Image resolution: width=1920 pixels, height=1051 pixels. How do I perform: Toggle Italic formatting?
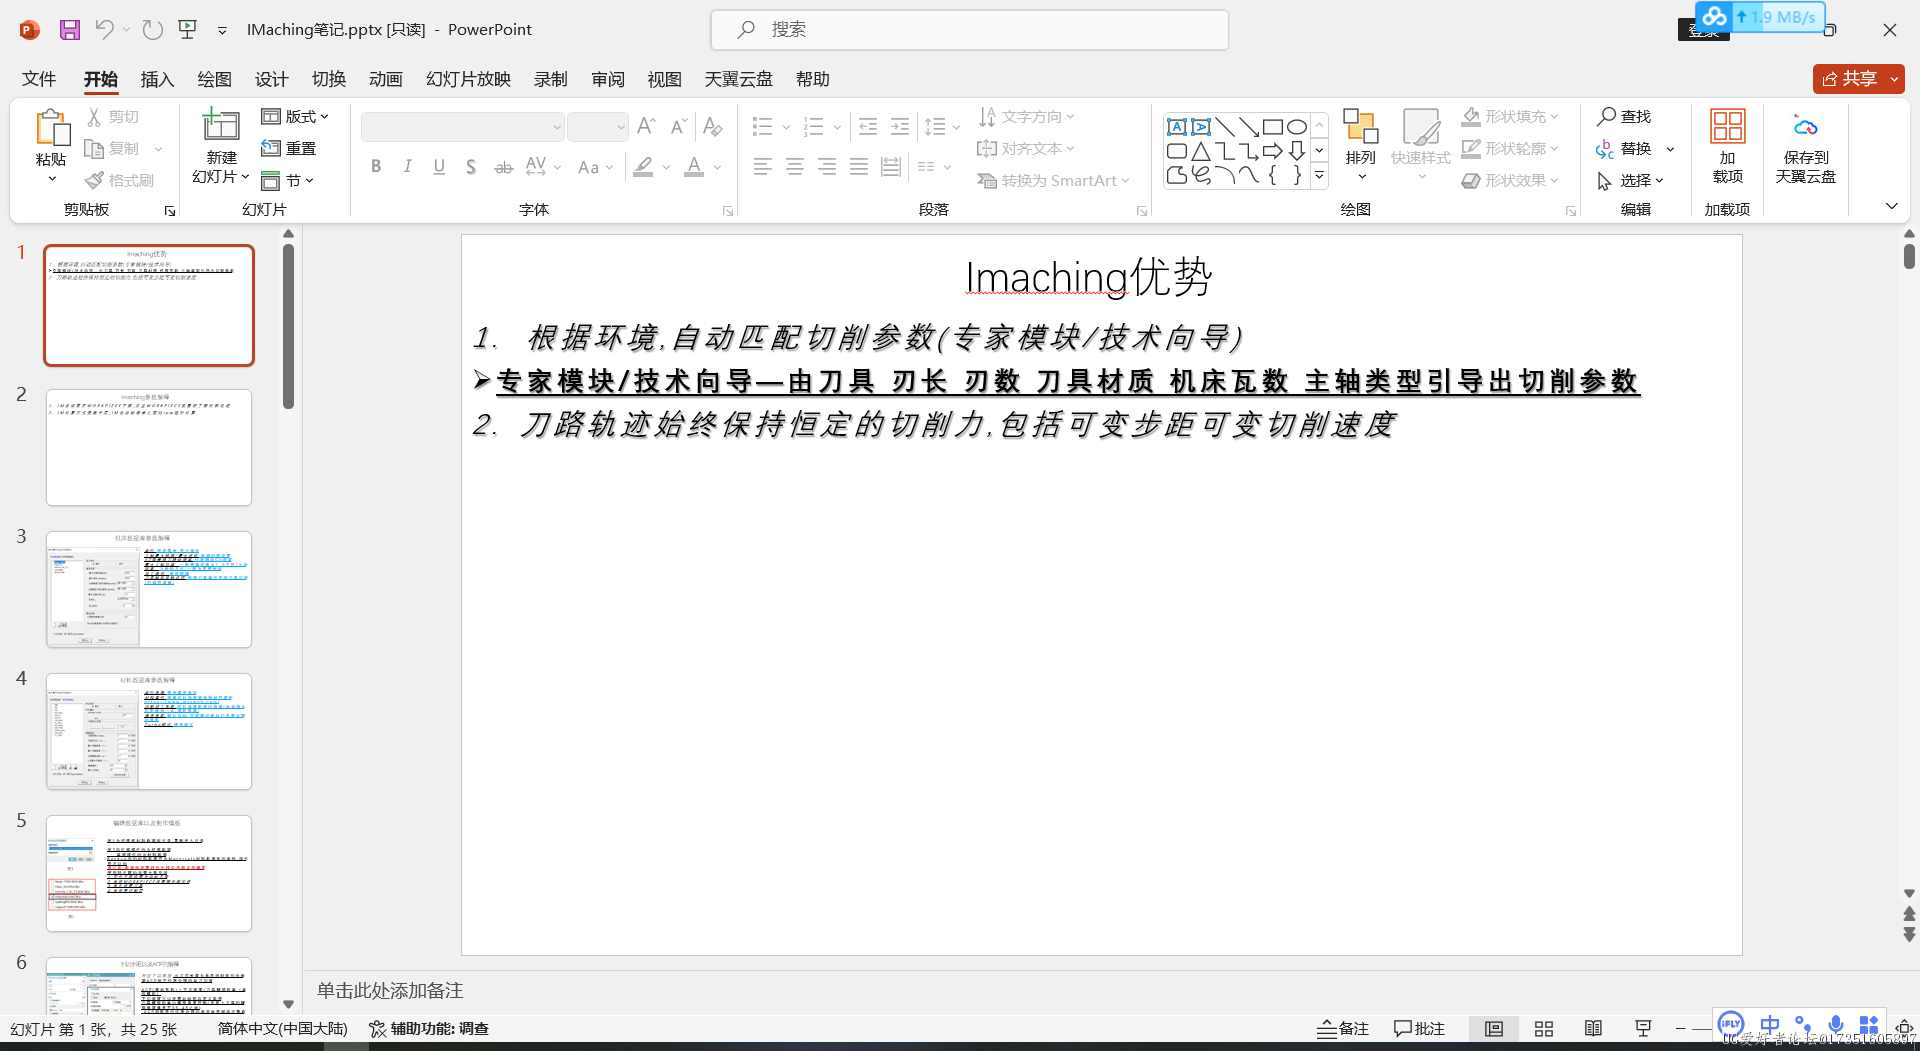click(407, 167)
